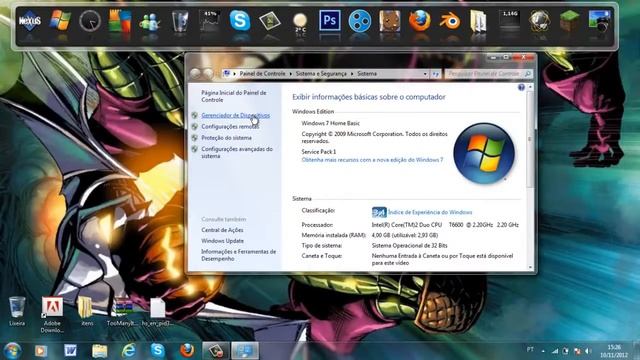Screen dimensions: 640x360
Task: Open Central de Ações link
Action: pyautogui.click(x=222, y=230)
